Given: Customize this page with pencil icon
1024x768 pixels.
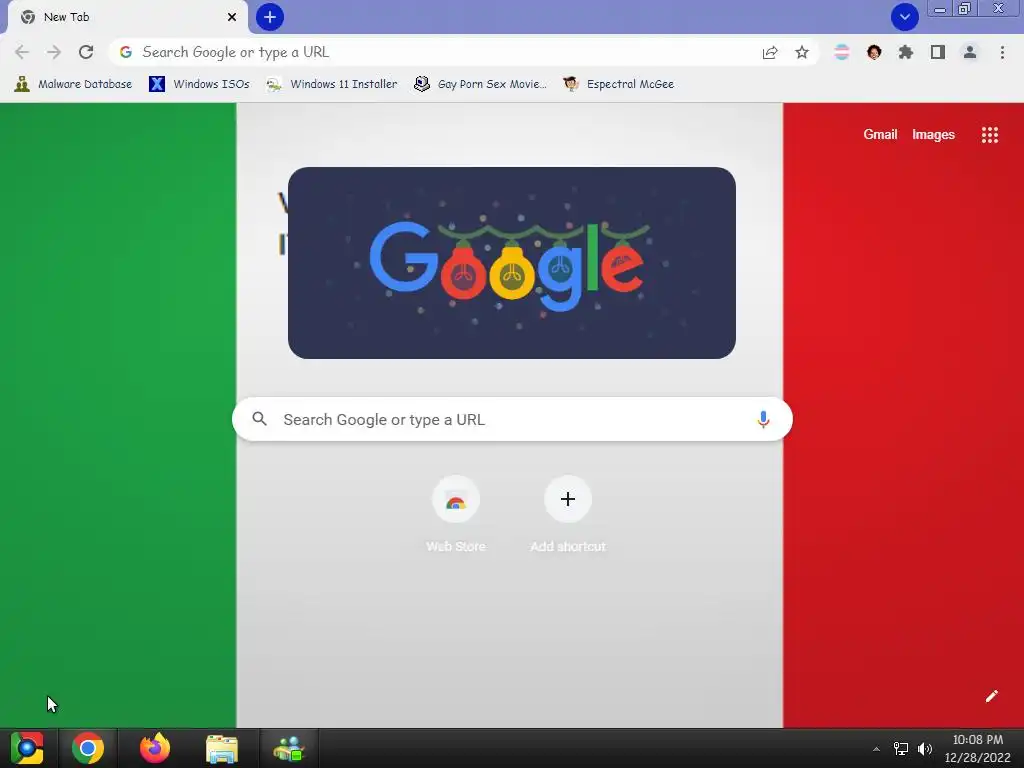Looking at the screenshot, I should (x=991, y=696).
